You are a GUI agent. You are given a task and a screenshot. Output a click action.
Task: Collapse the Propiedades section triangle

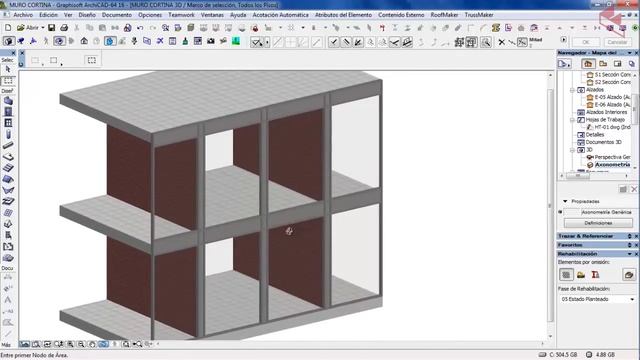pyautogui.click(x=565, y=201)
